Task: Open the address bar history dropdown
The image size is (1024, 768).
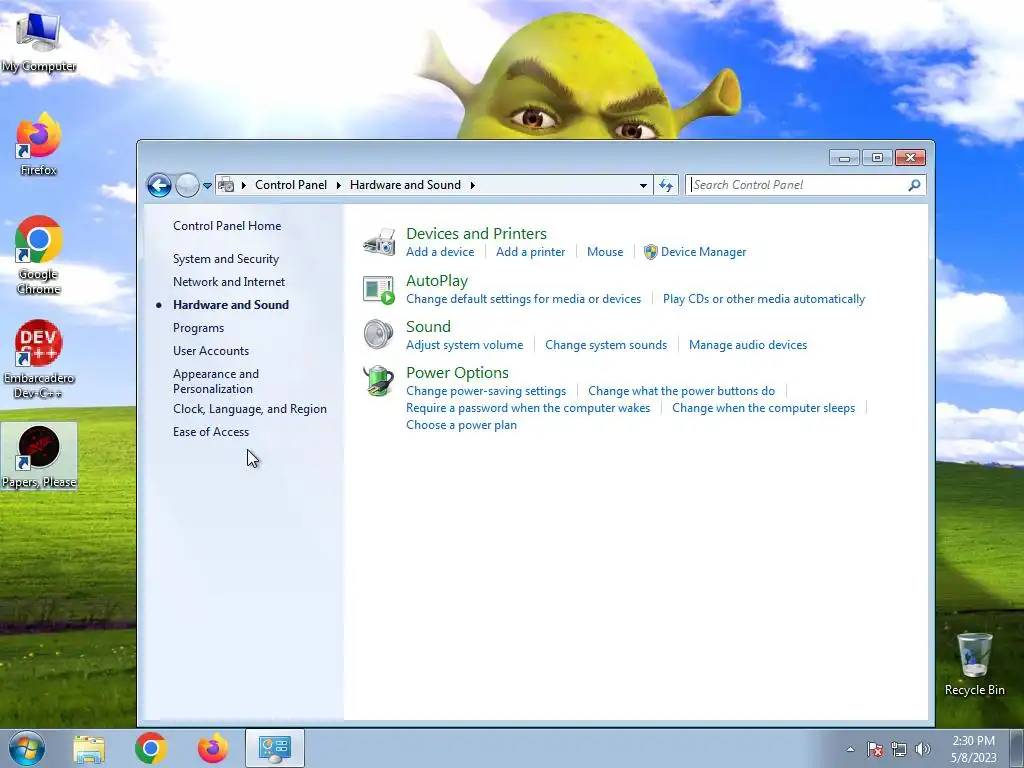Action: [x=643, y=185]
